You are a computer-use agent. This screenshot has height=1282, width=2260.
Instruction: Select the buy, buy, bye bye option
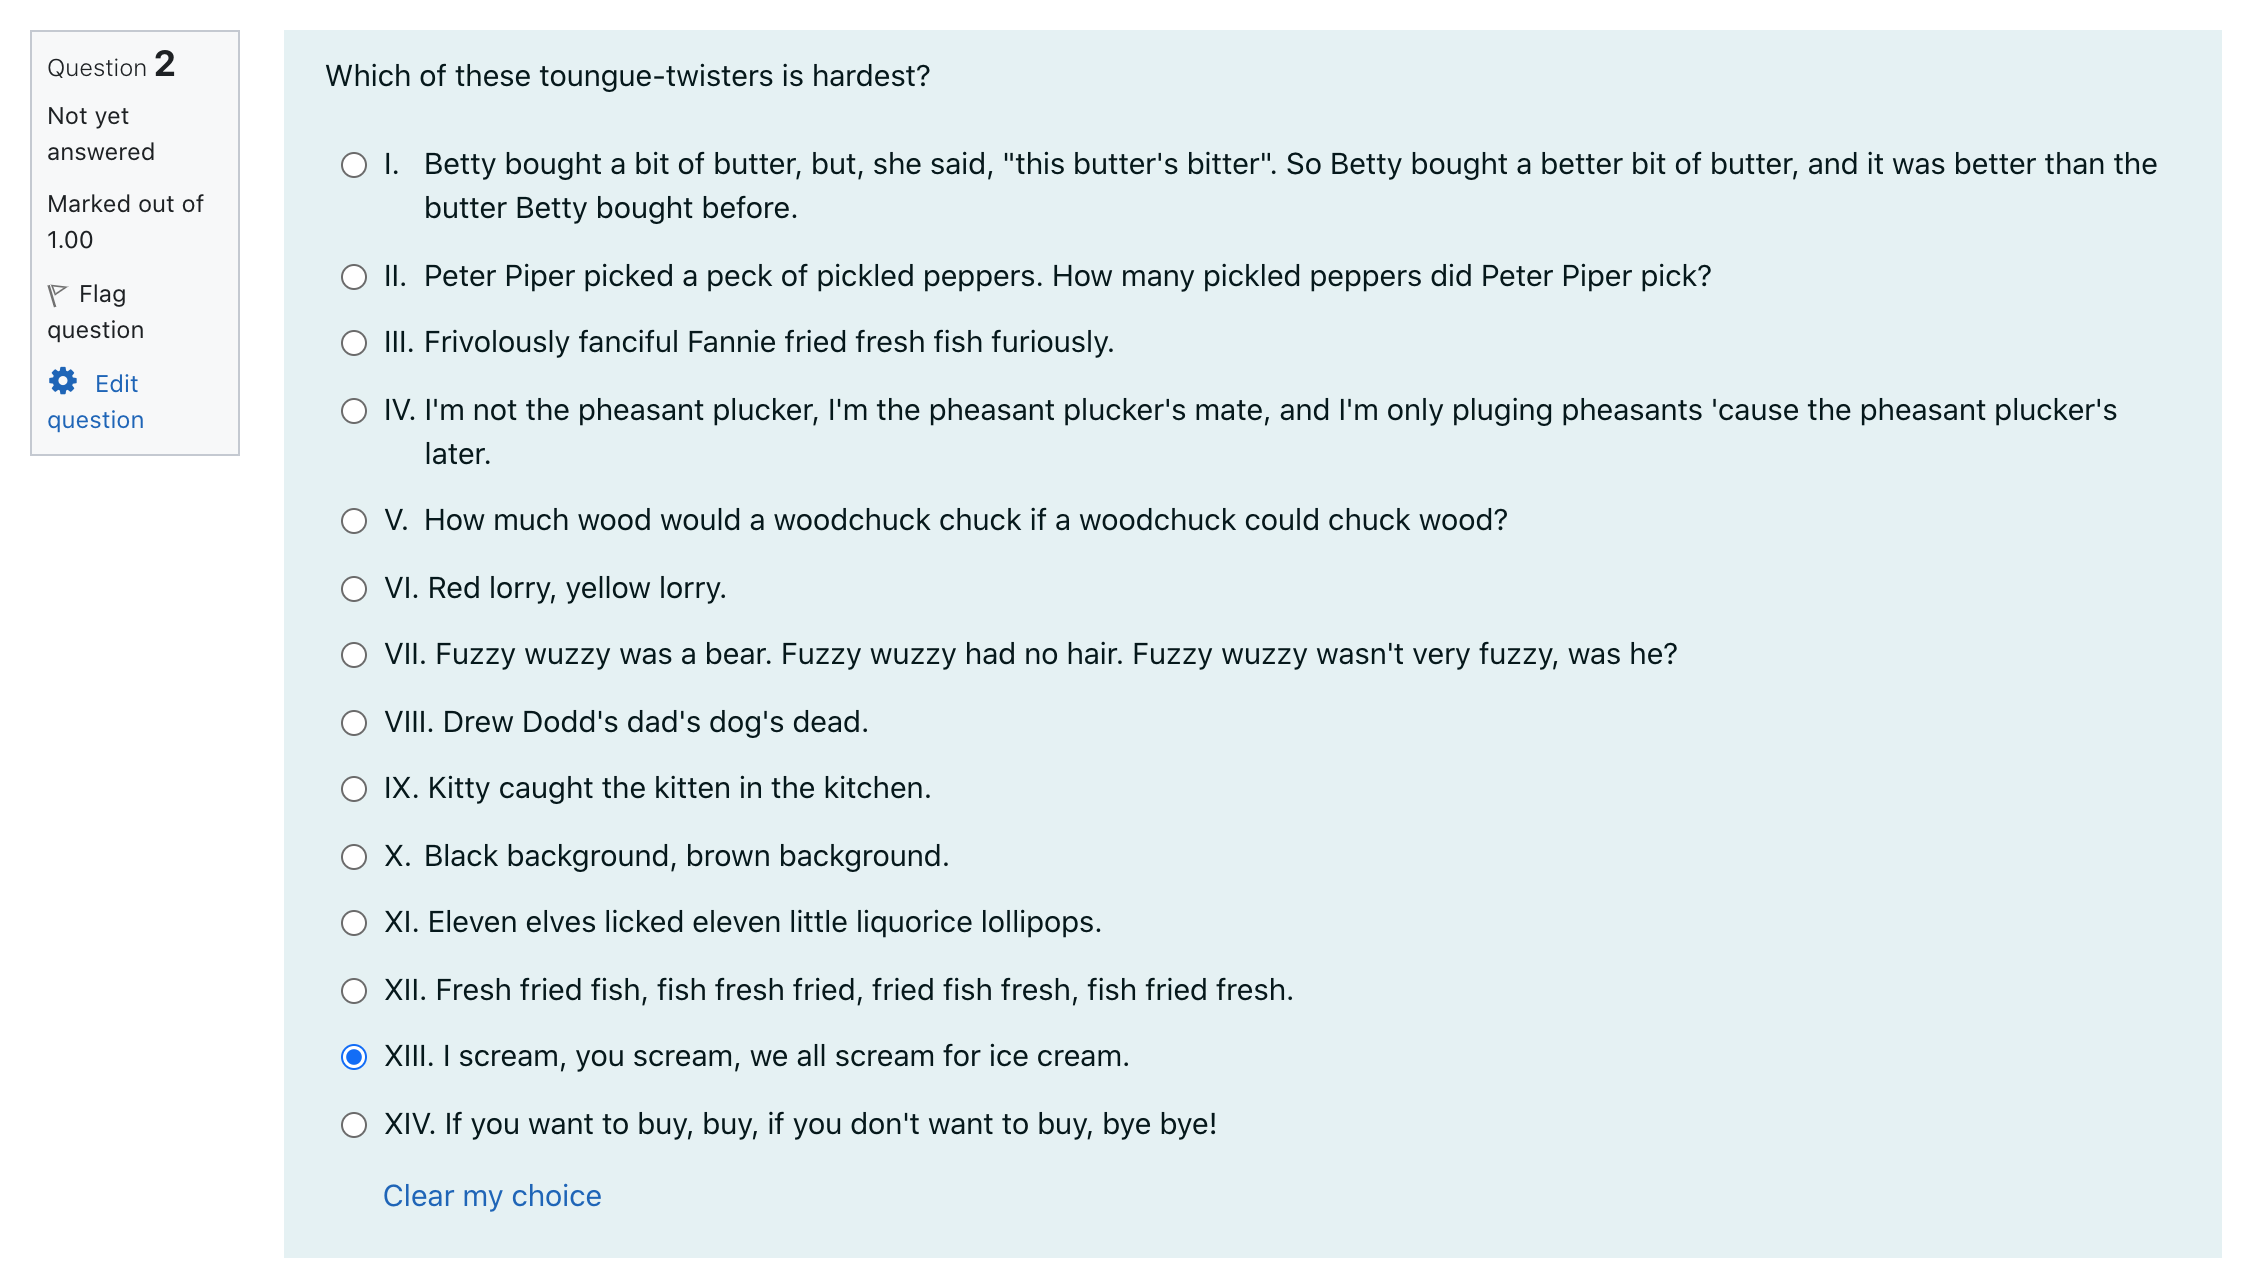(354, 1125)
